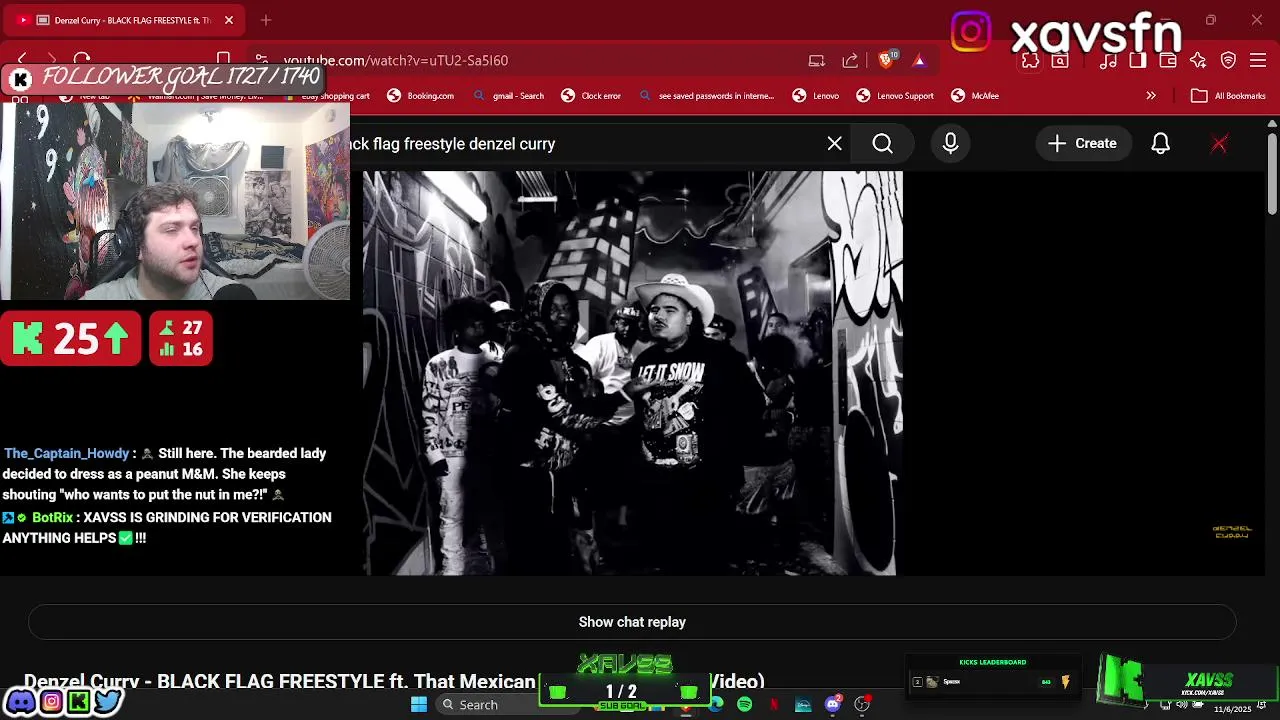Open Brave VPN shield icon
The height and width of the screenshot is (720, 1280).
coord(1228,60)
